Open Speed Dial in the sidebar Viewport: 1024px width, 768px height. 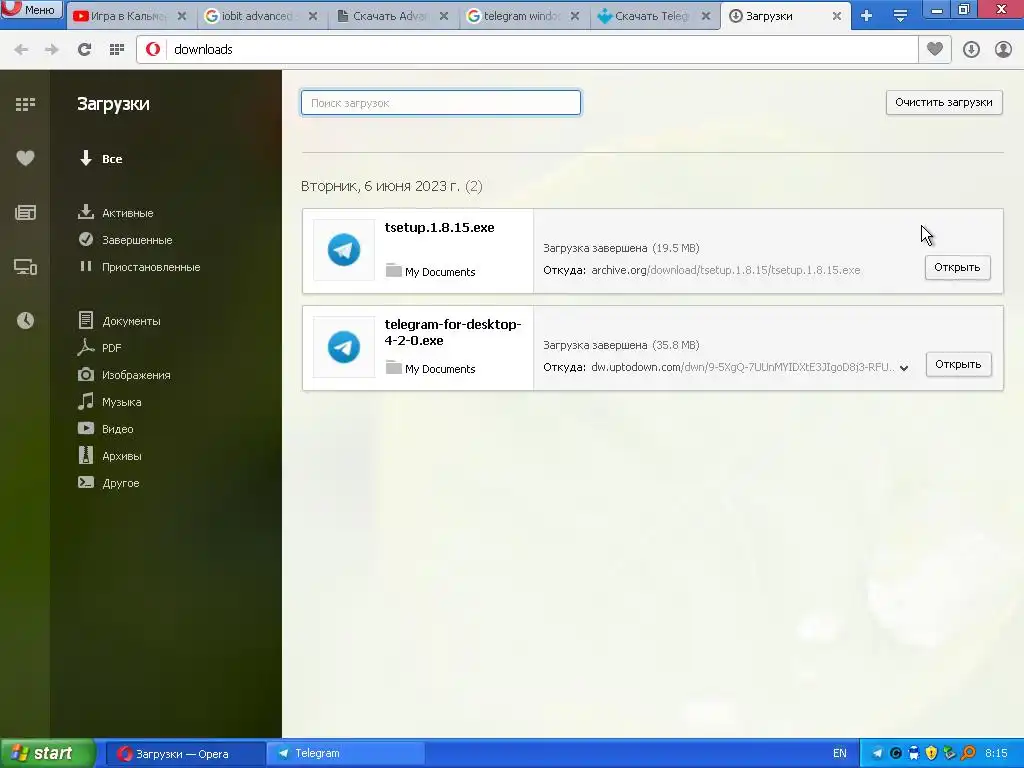click(x=25, y=104)
